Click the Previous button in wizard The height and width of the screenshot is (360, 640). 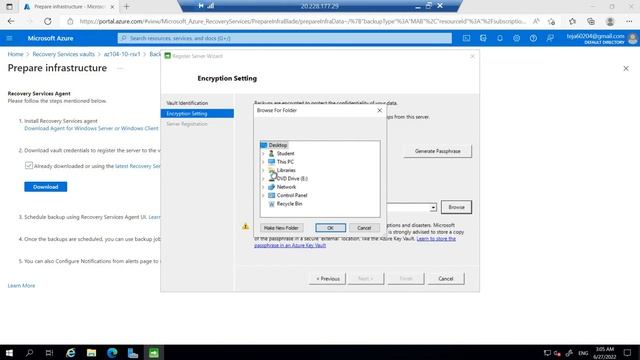pyautogui.click(x=327, y=279)
